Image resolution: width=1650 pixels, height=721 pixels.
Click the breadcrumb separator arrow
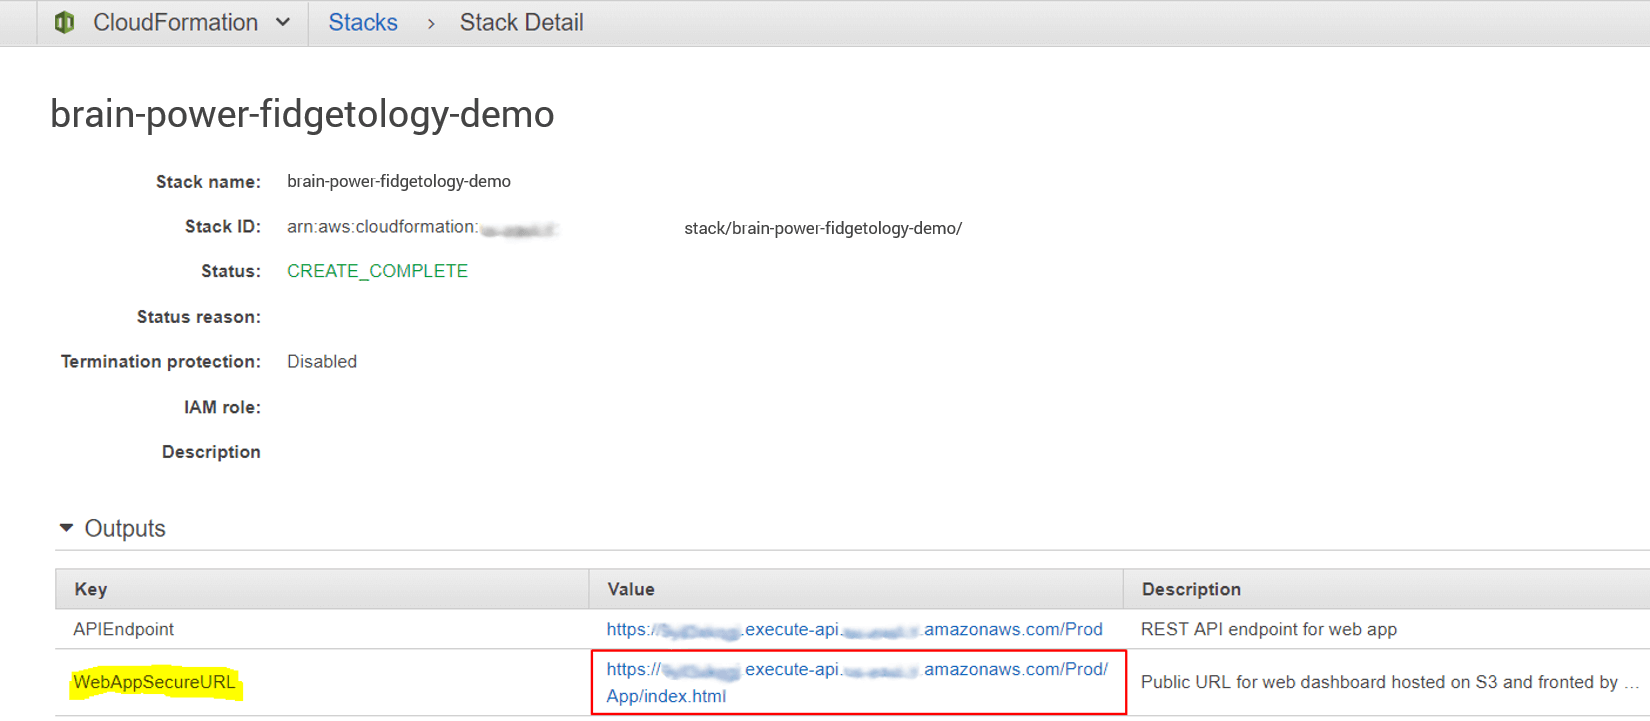point(431,23)
